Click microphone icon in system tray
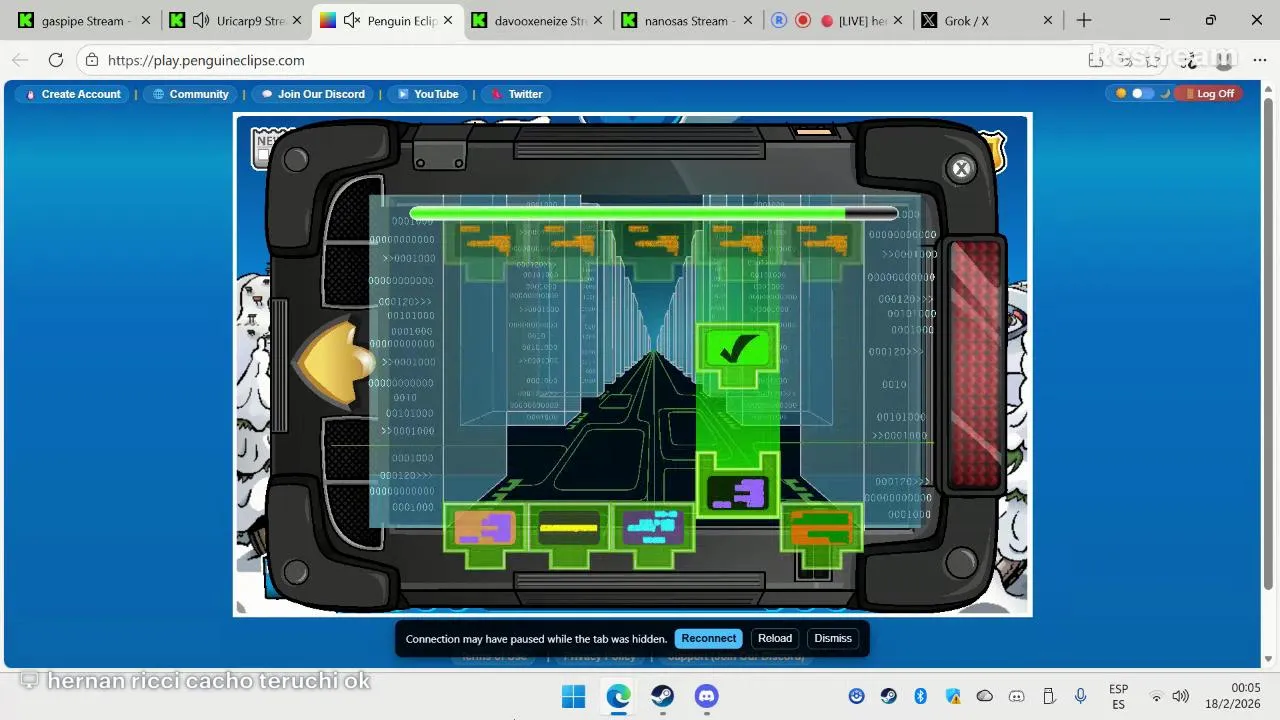The height and width of the screenshot is (720, 1280). coord(1081,696)
